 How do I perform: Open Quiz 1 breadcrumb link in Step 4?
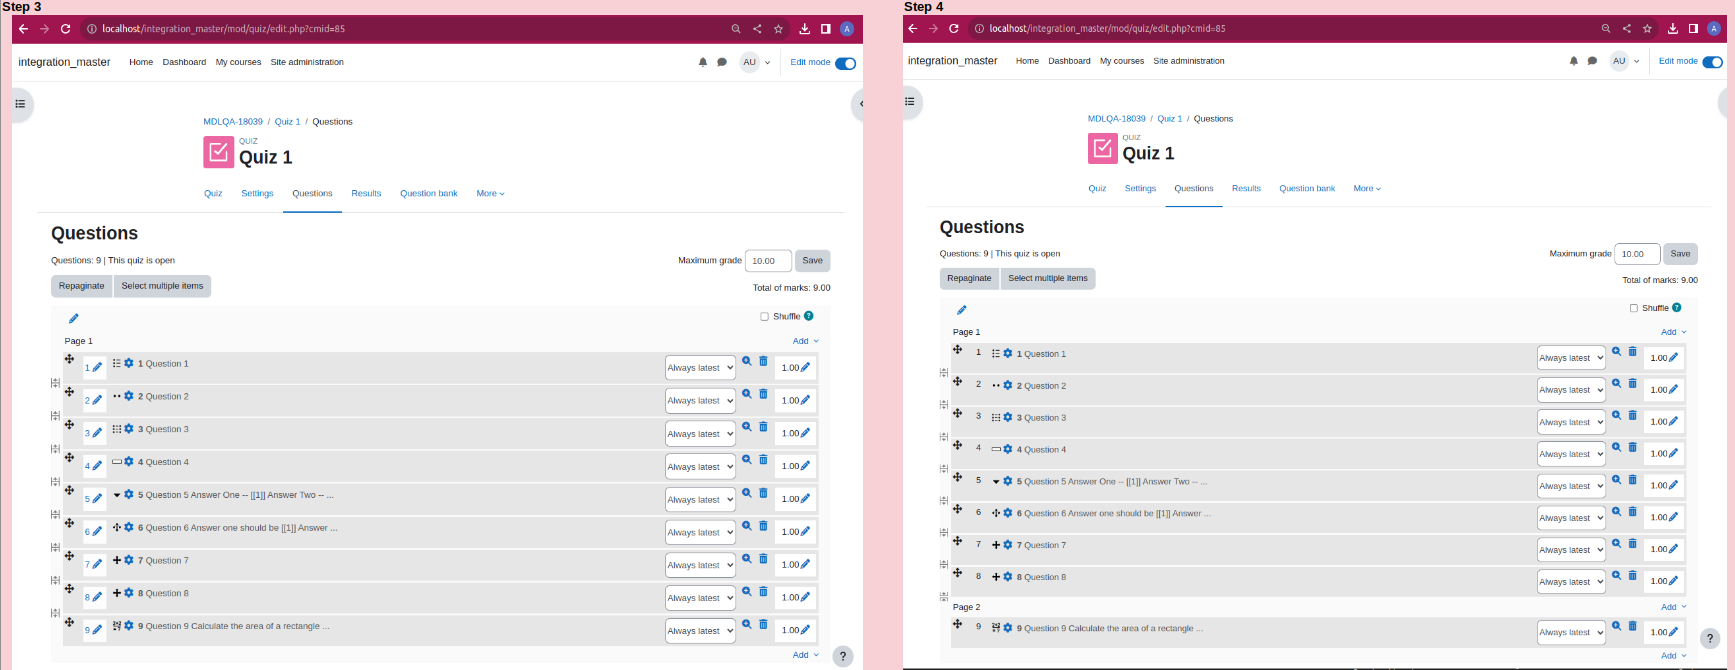coord(1170,119)
